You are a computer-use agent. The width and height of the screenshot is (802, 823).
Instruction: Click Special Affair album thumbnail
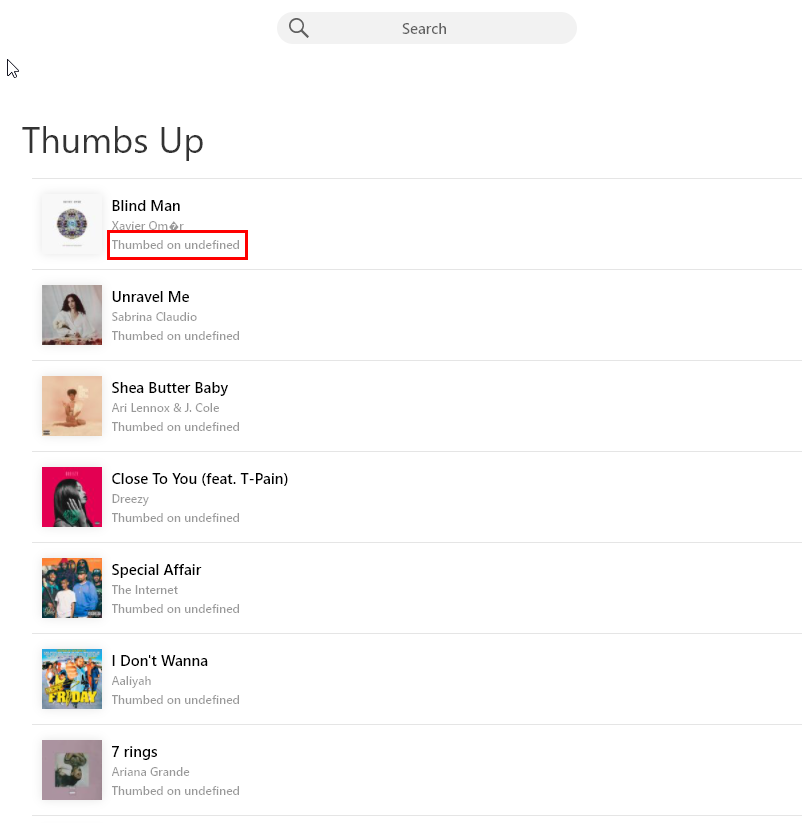coord(72,588)
